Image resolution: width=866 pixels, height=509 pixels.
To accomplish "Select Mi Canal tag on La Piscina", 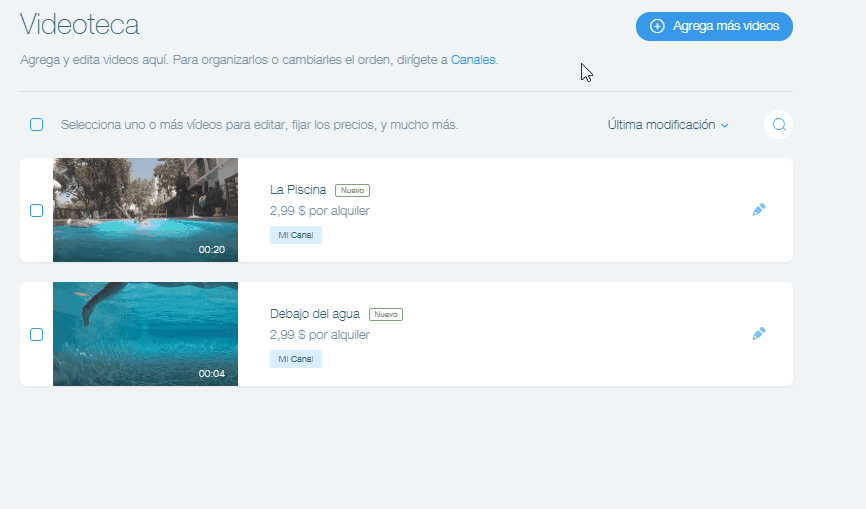I will coord(295,235).
